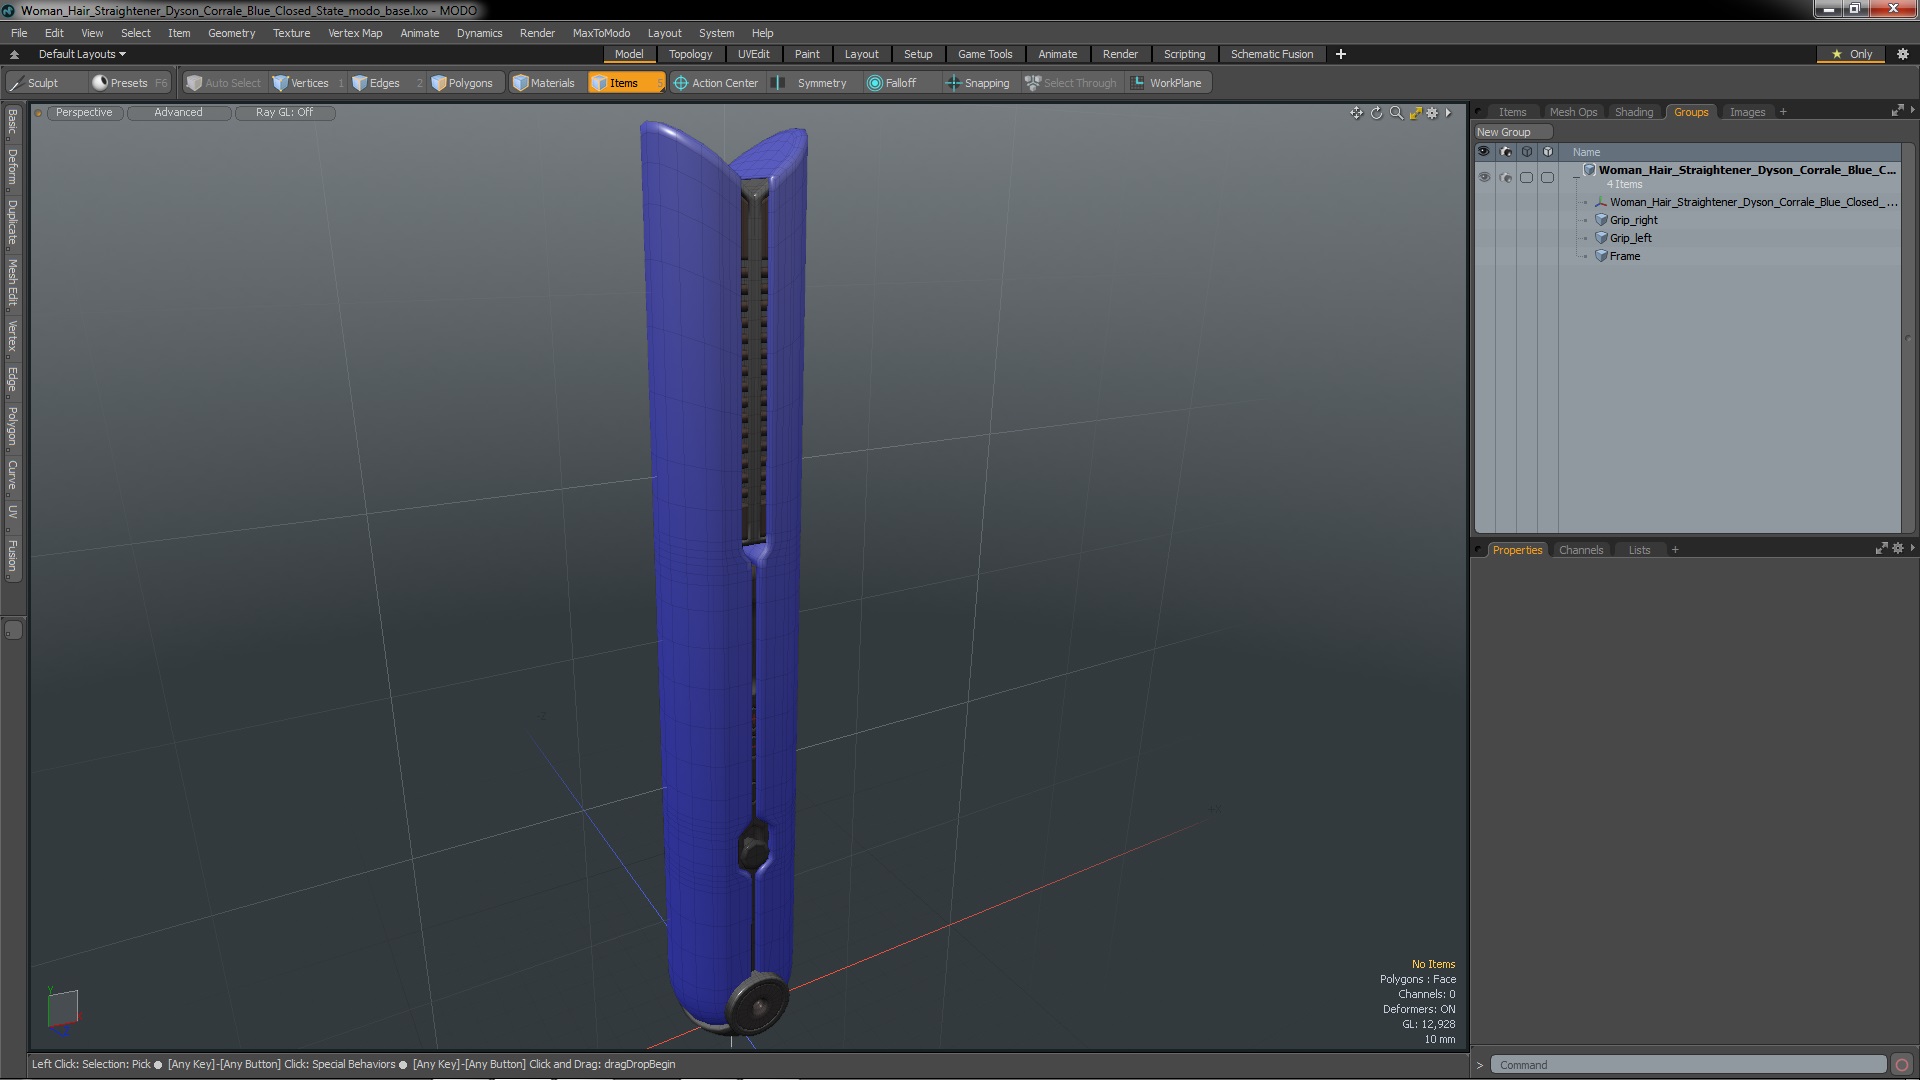Open the Geometry menu

tap(231, 33)
